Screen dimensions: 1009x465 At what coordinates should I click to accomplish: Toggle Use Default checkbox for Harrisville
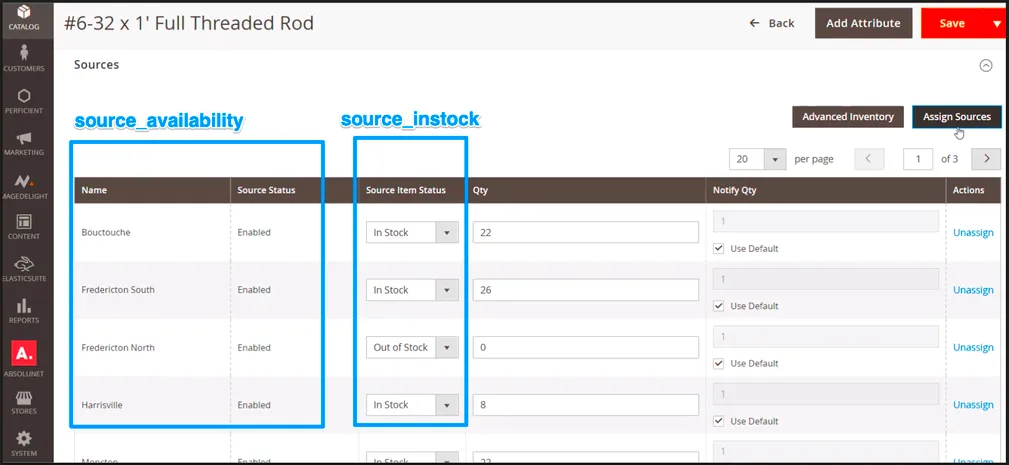click(719, 421)
